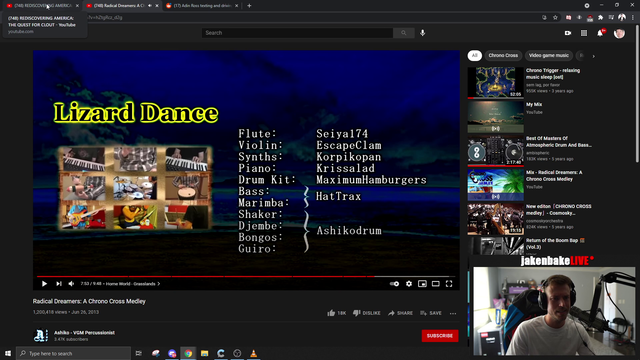Open the red extension icon in toolbar
This screenshot has width=640, height=360.
coord(568,18)
